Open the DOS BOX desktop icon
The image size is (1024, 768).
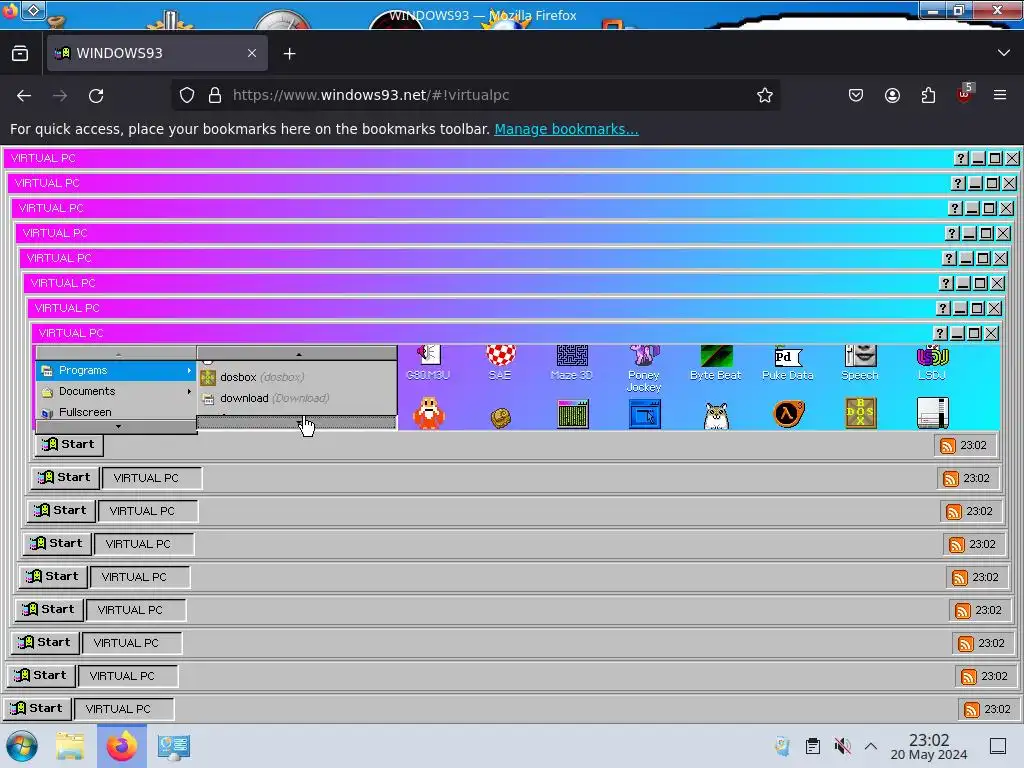[x=860, y=413]
